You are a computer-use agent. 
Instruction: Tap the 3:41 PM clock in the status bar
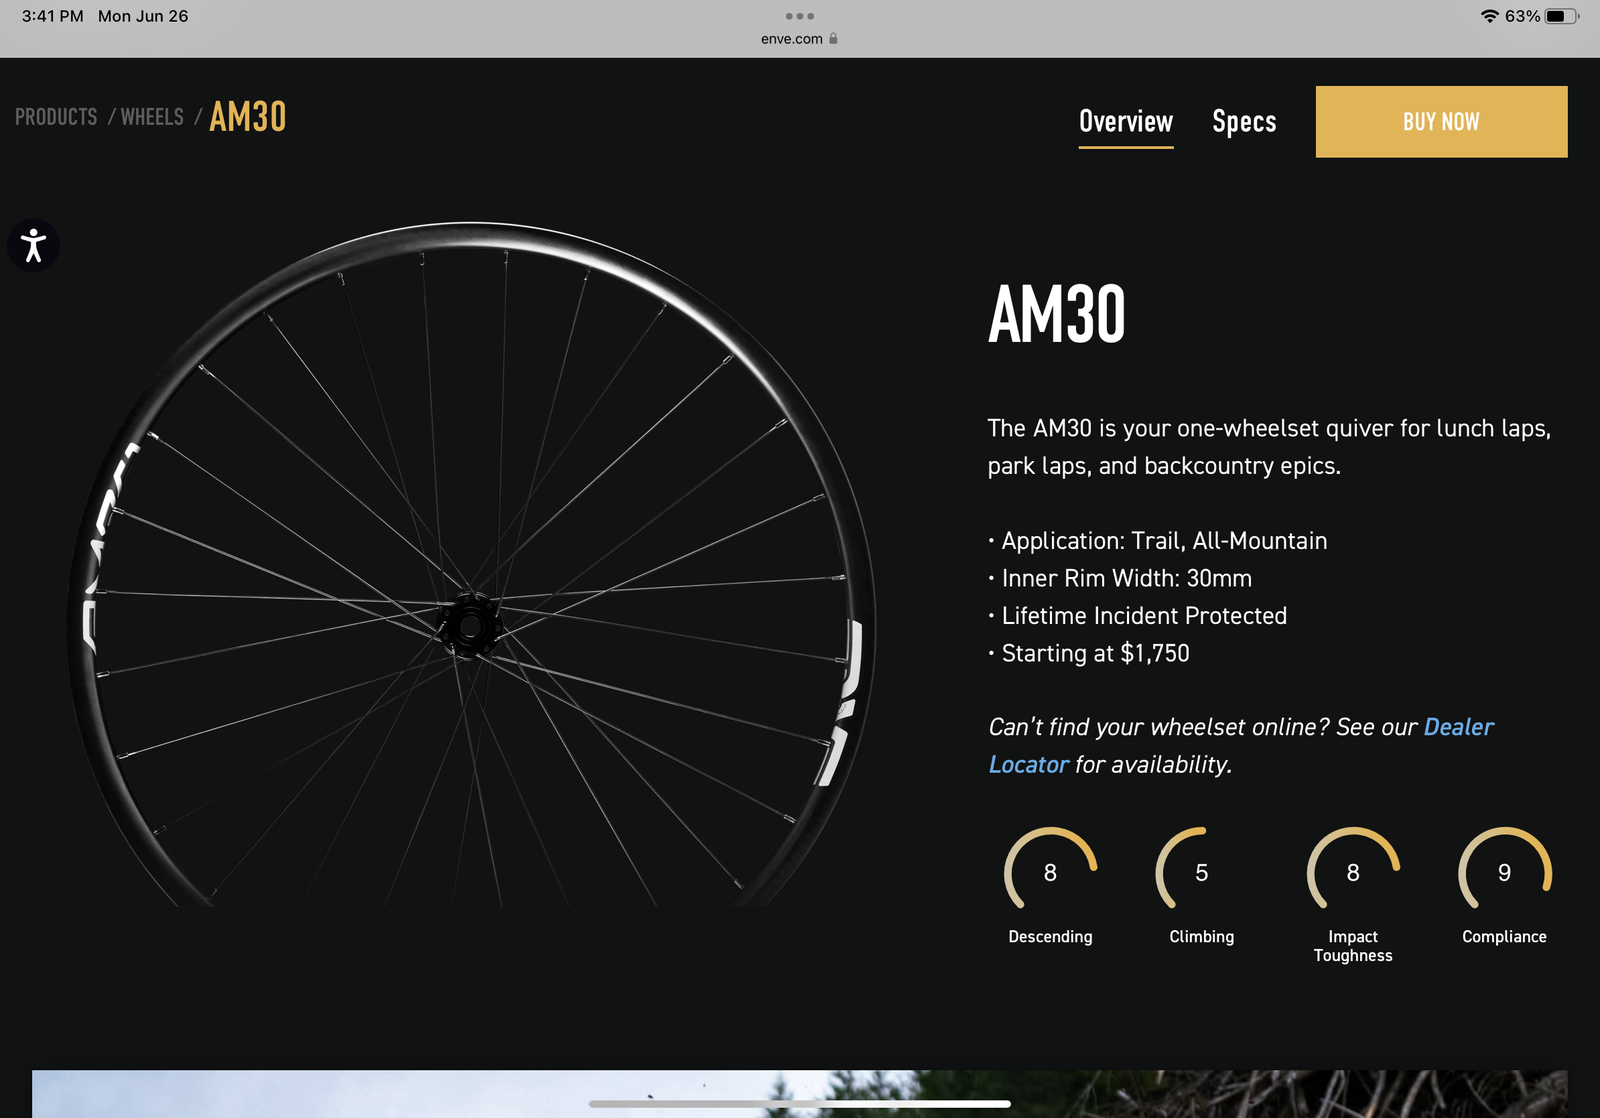pos(53,16)
